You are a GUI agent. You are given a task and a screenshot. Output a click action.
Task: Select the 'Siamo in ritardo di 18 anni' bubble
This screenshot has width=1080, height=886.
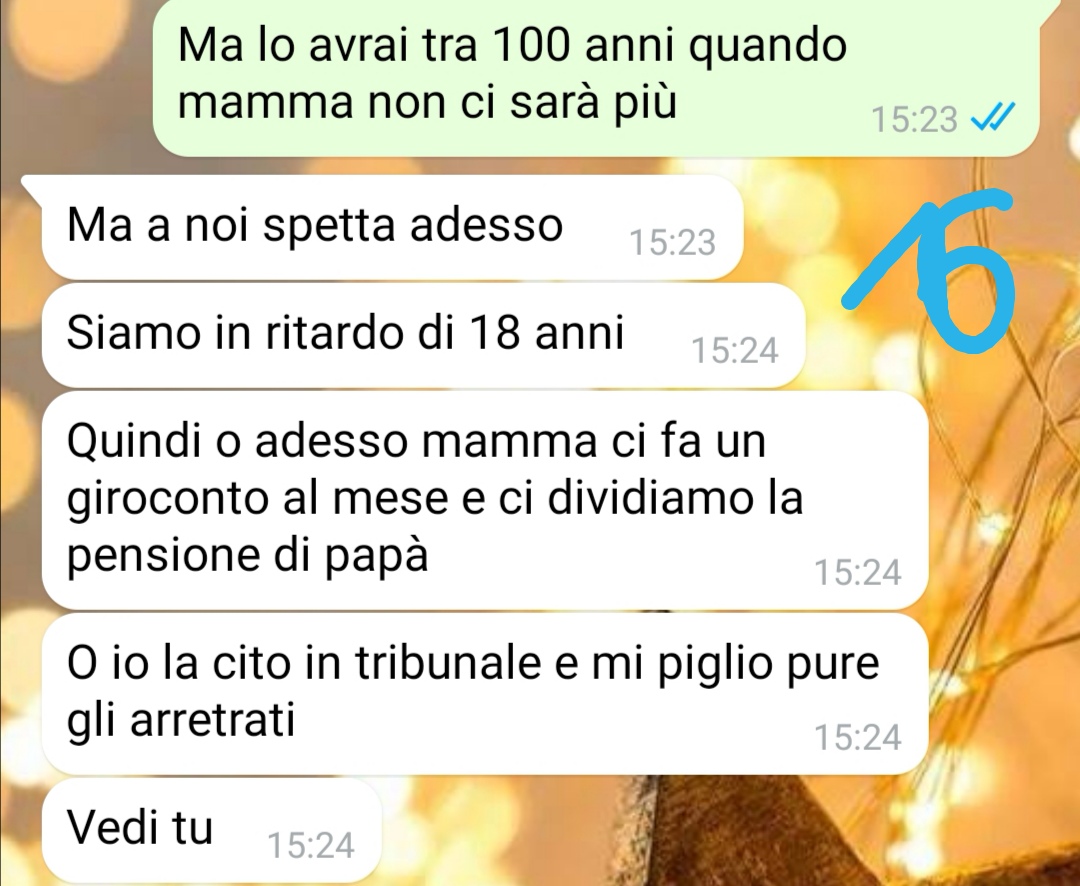[x=423, y=335]
